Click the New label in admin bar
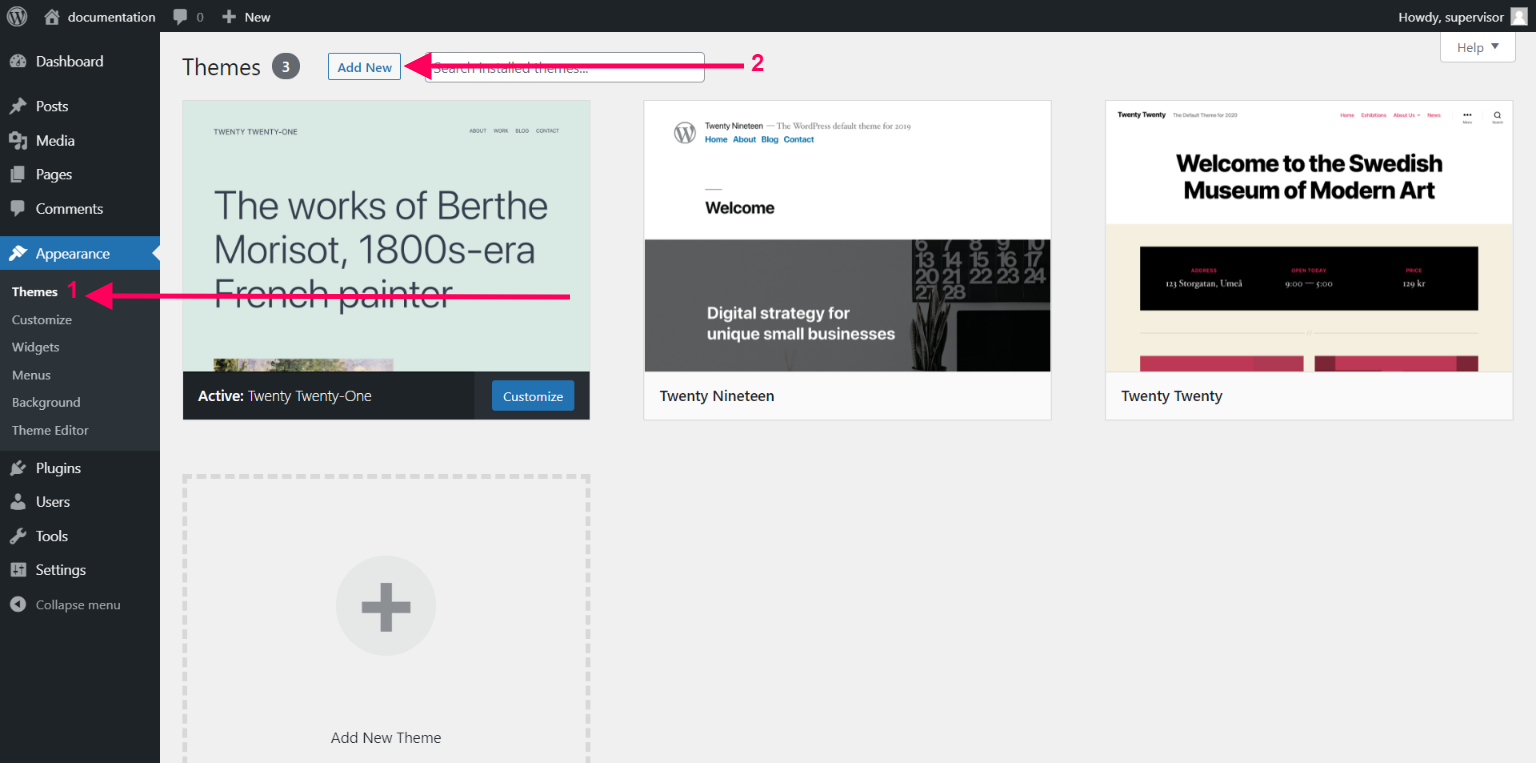This screenshot has height=763, width=1536. [257, 17]
